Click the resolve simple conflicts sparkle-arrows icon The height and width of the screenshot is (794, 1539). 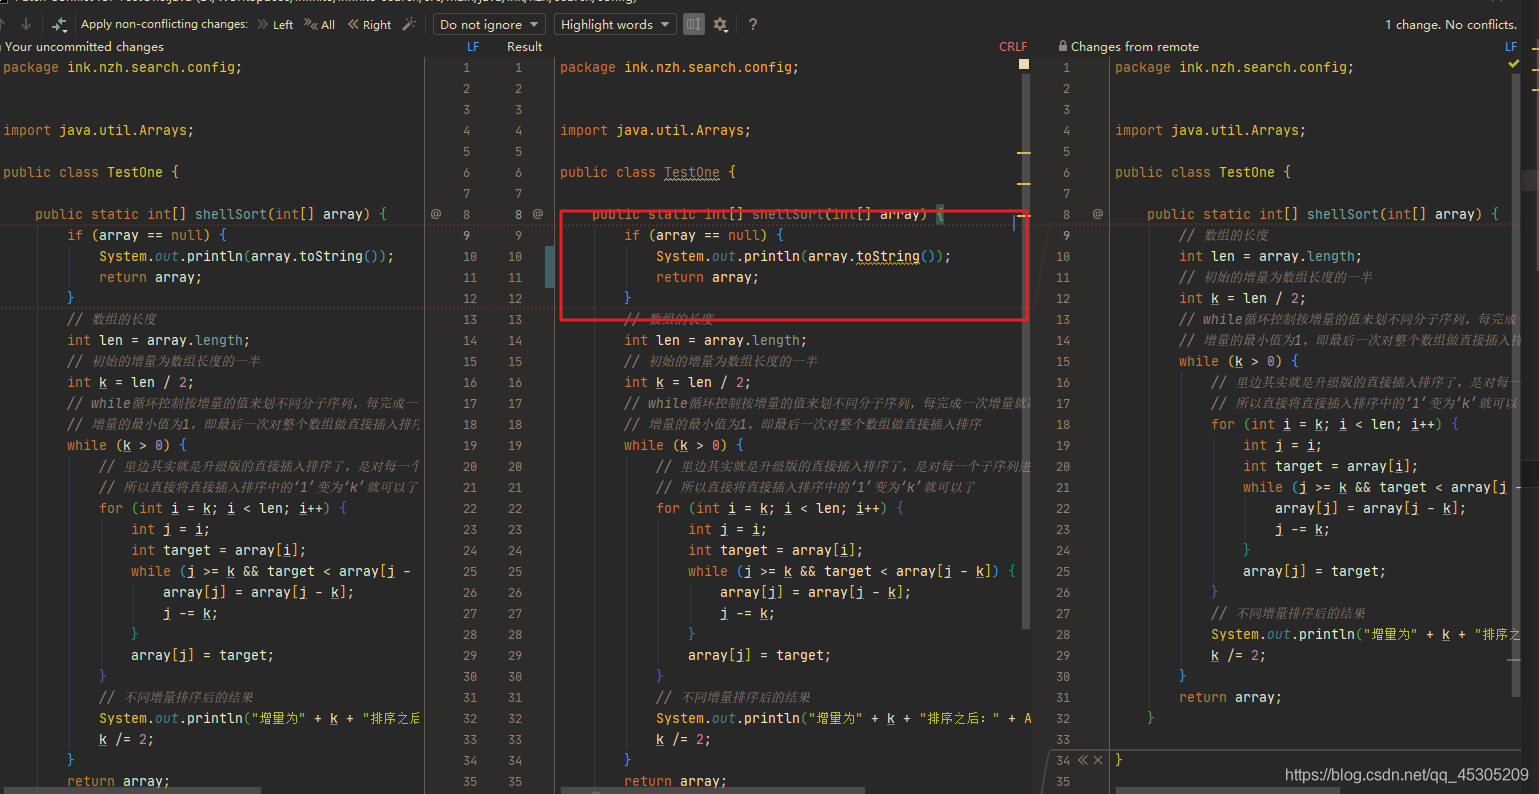(x=60, y=24)
